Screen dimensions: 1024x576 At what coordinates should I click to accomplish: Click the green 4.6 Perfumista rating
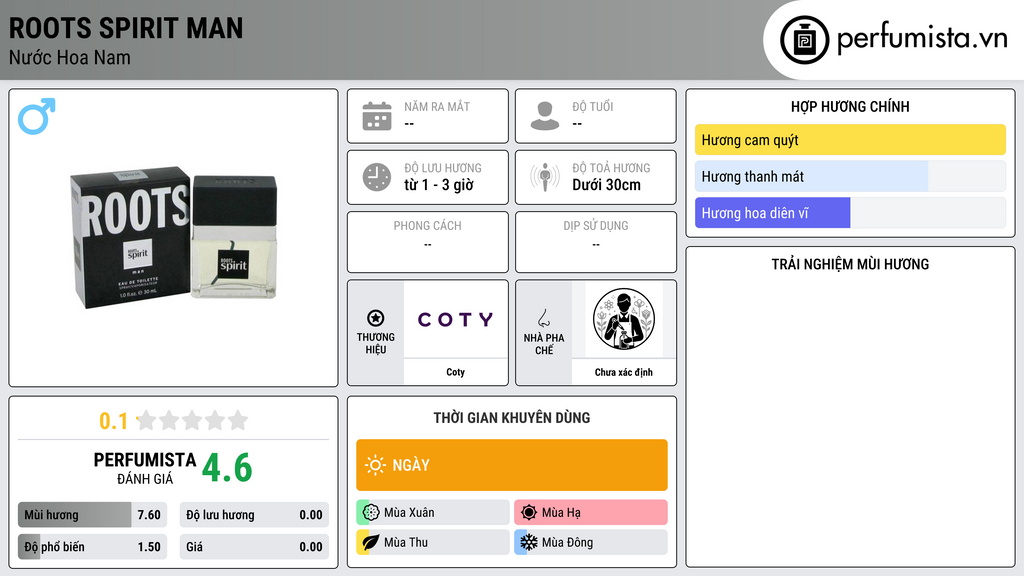coord(227,468)
